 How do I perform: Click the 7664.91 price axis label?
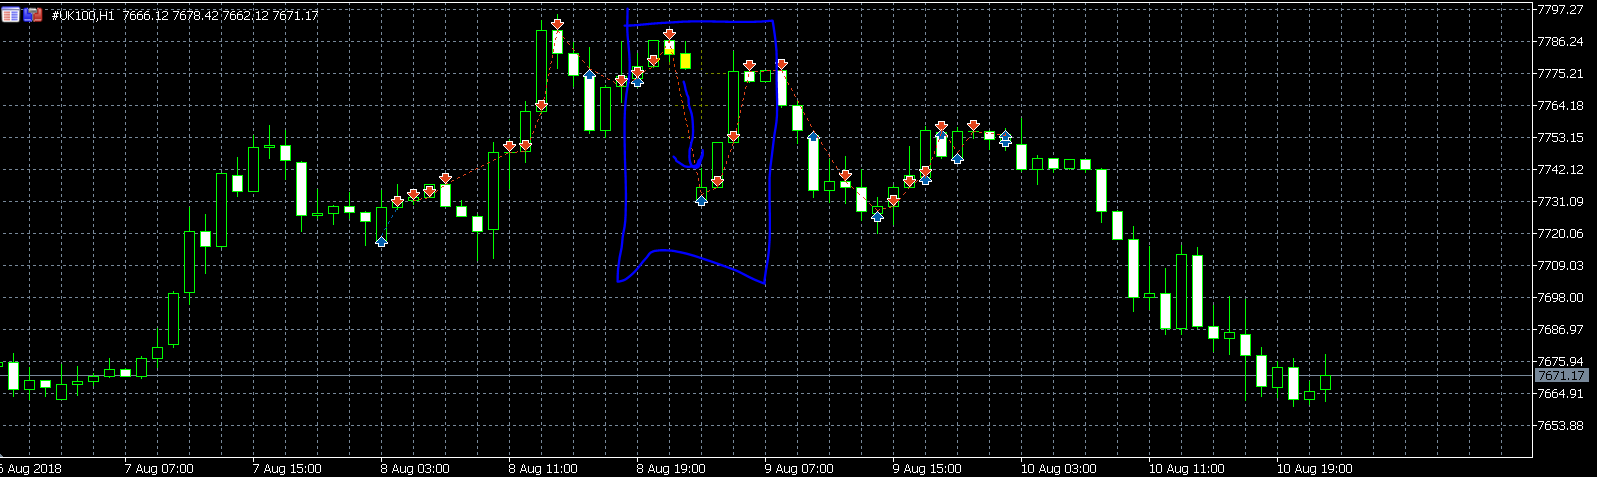tap(1562, 393)
